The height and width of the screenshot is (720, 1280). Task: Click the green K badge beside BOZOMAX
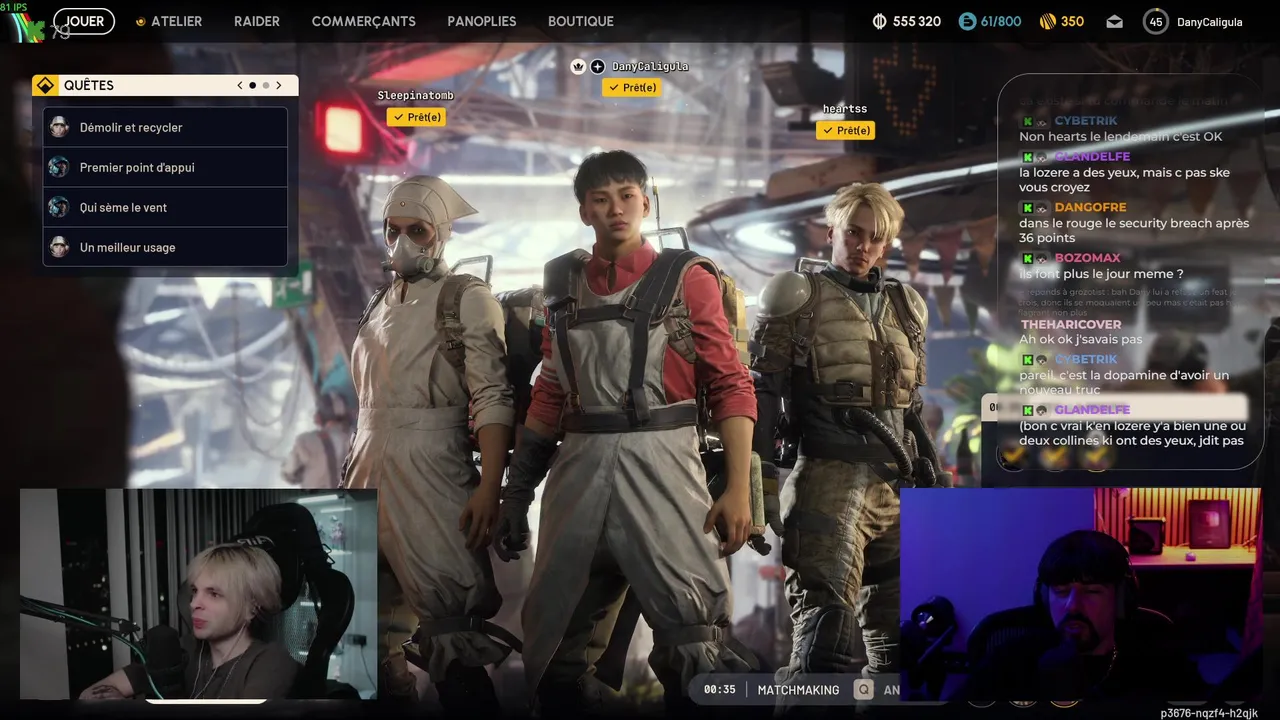coord(1027,258)
